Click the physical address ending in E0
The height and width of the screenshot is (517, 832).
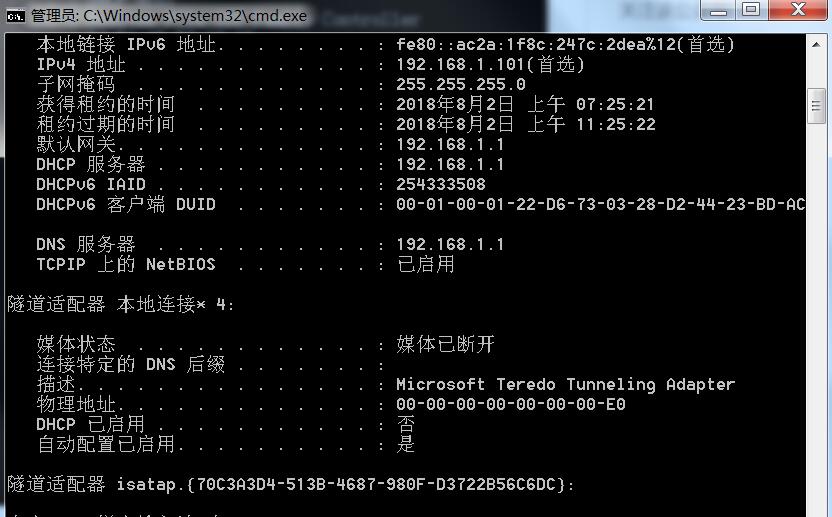[x=510, y=404]
